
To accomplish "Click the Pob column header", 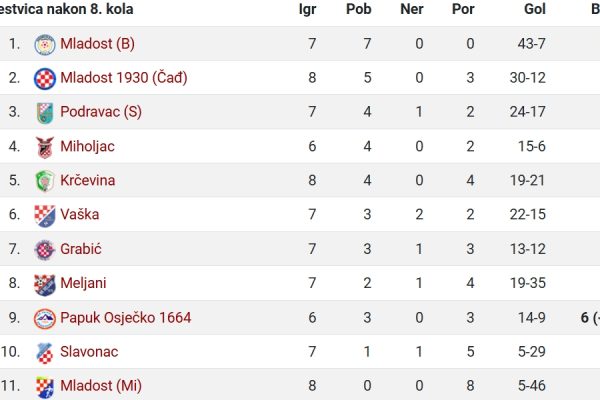I will 359,9.
